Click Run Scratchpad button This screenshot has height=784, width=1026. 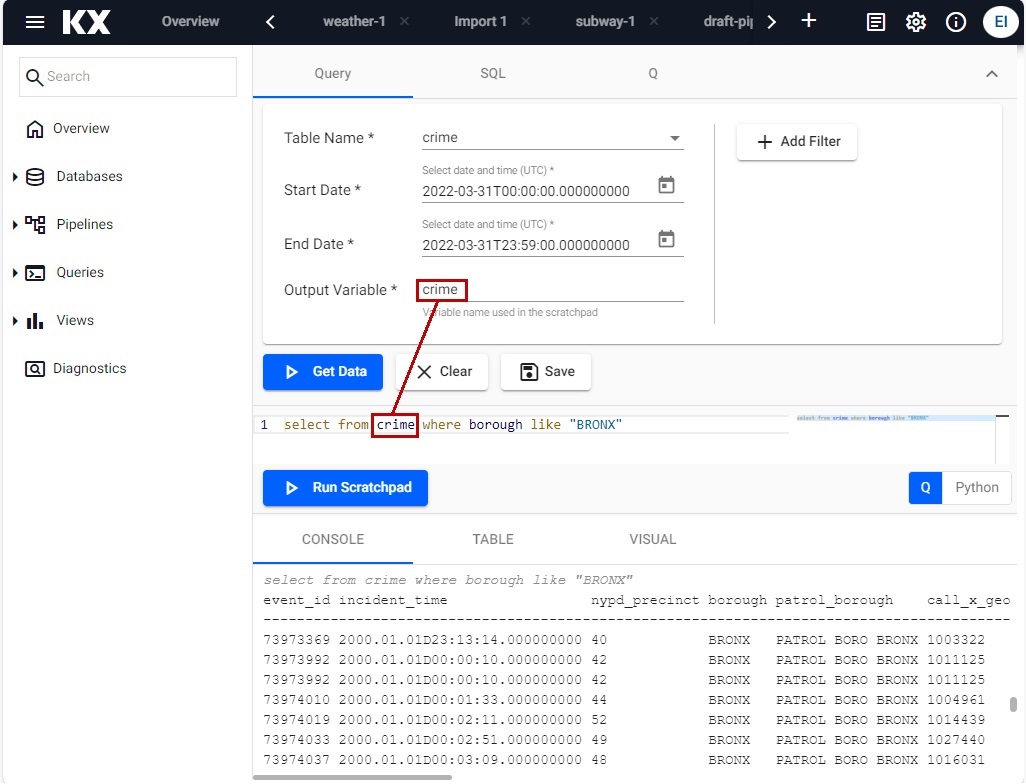345,488
